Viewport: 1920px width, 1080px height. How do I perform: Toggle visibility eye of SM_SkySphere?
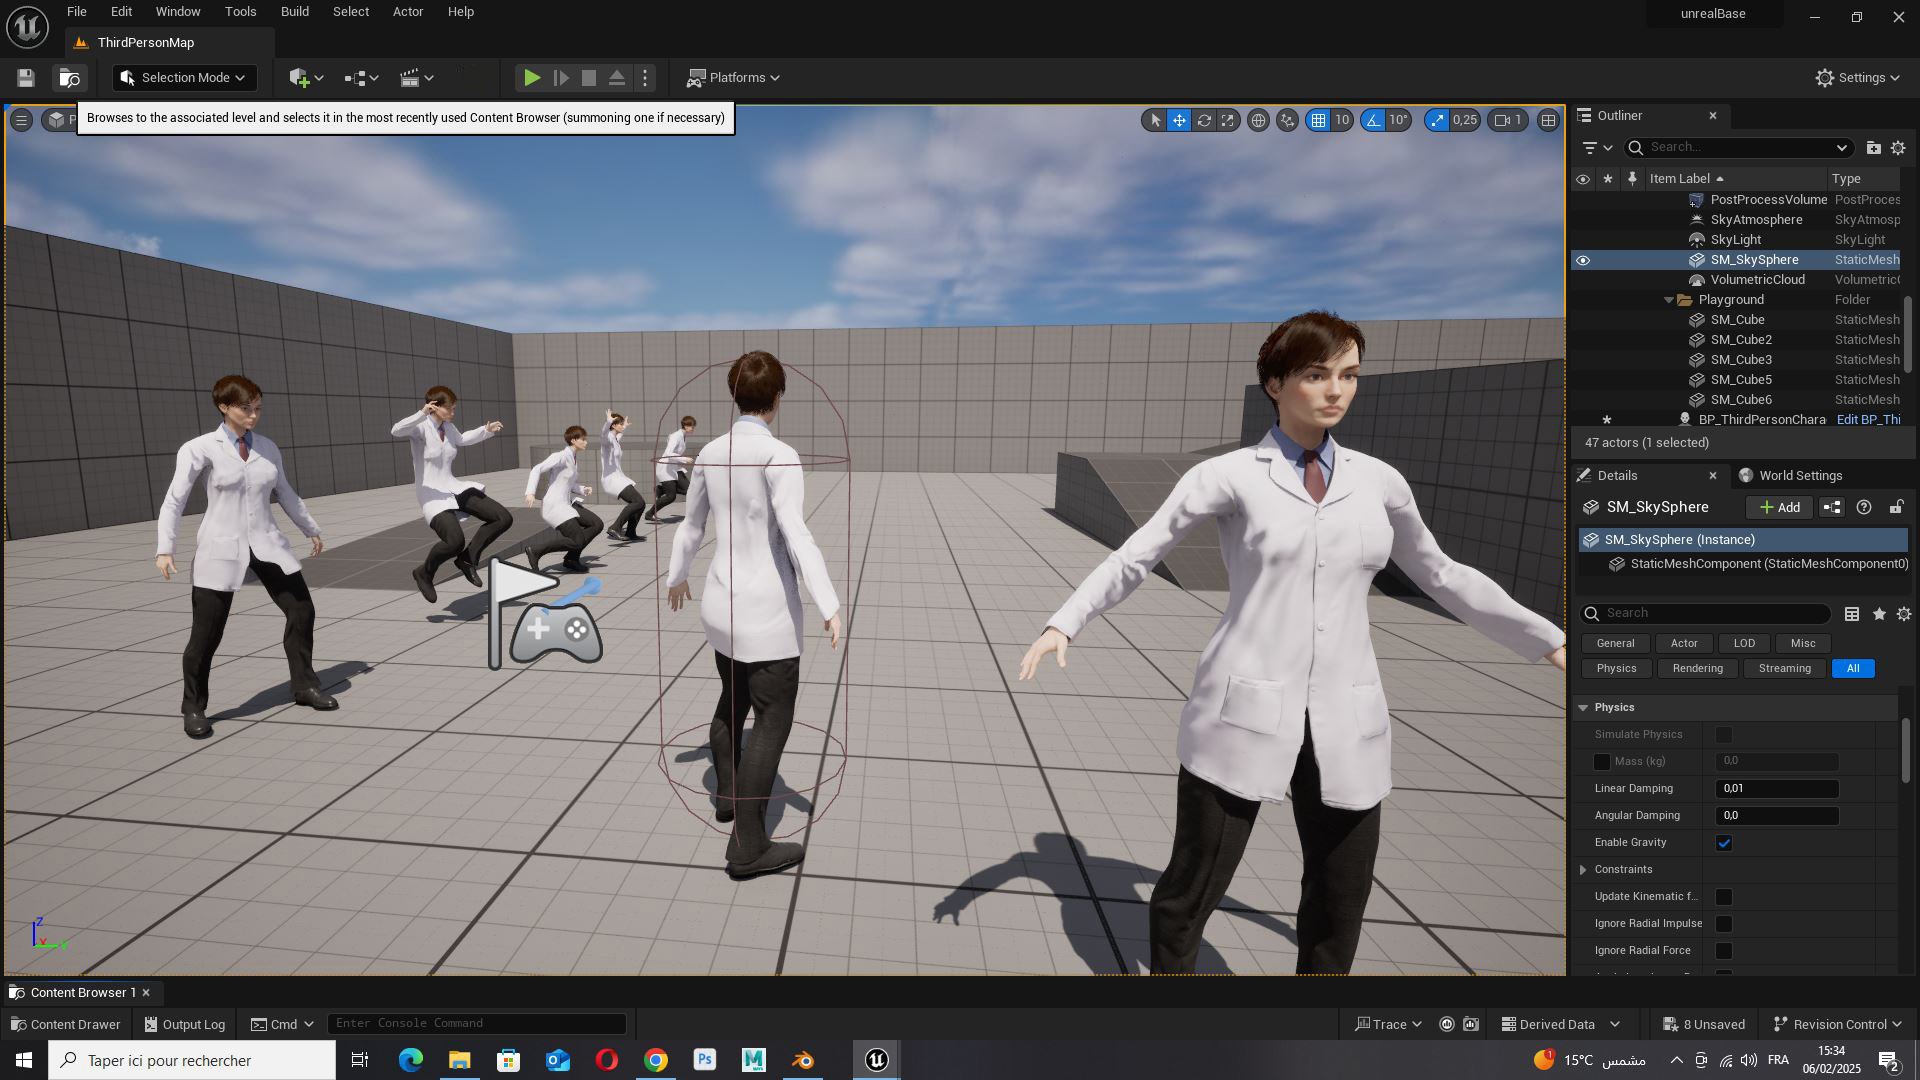click(x=1582, y=260)
